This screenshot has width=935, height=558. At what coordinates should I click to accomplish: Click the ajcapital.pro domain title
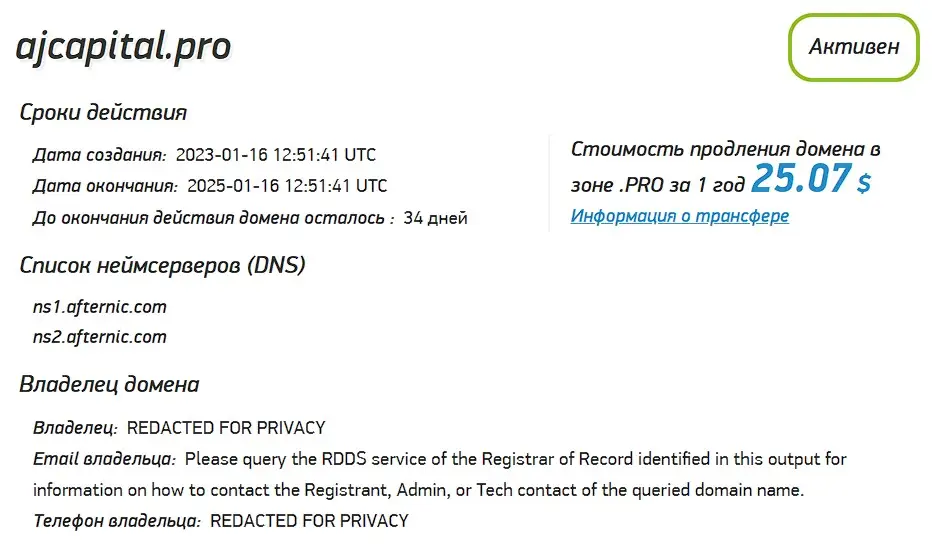[x=123, y=46]
